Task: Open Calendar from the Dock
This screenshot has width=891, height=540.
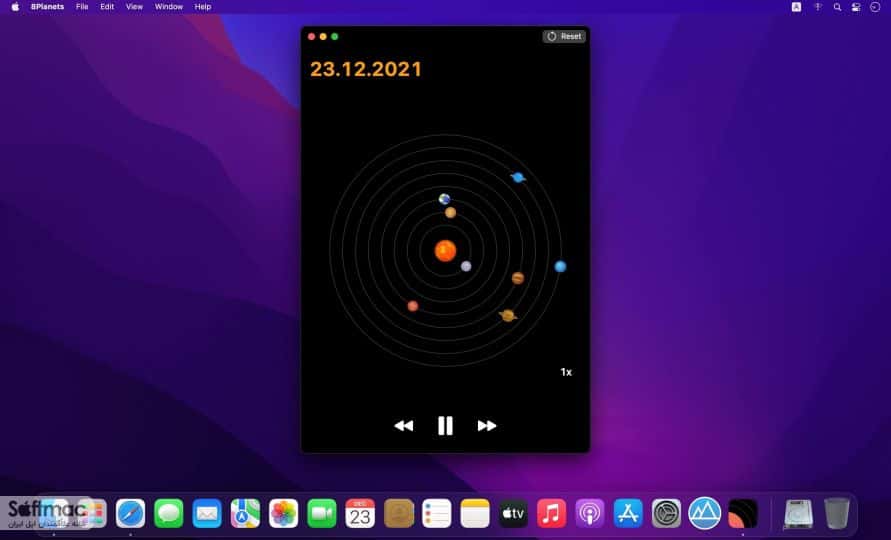Action: [x=360, y=513]
